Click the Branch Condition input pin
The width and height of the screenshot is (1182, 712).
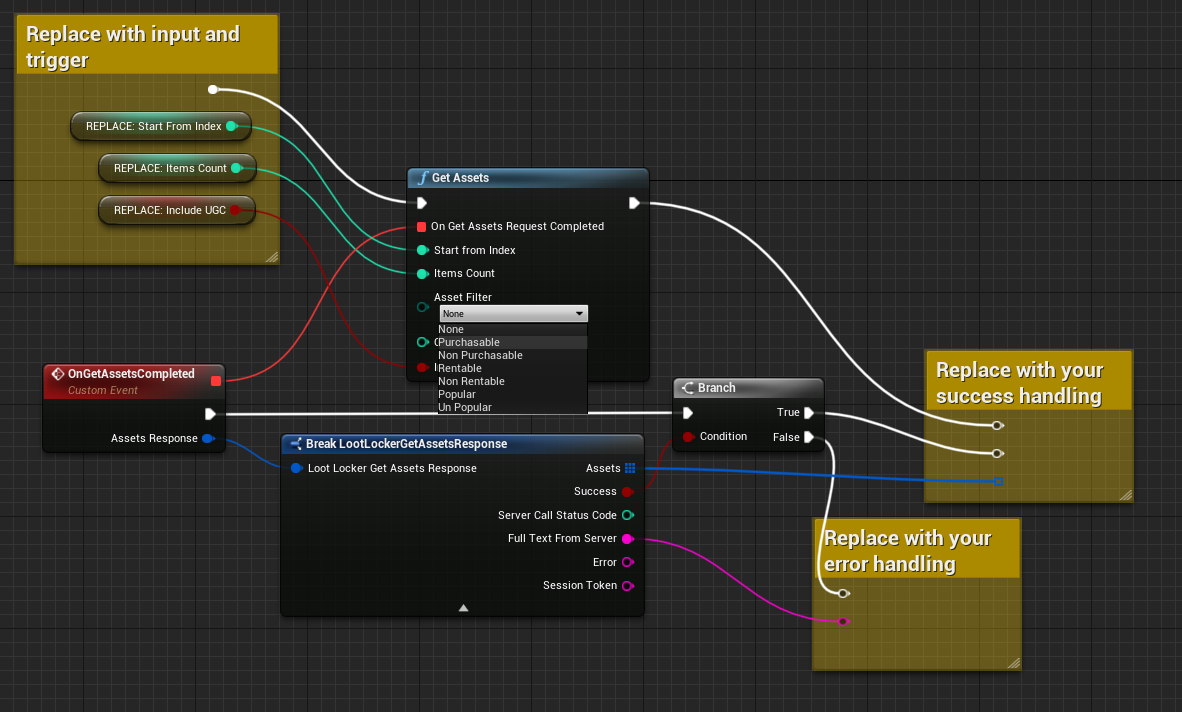(x=688, y=437)
